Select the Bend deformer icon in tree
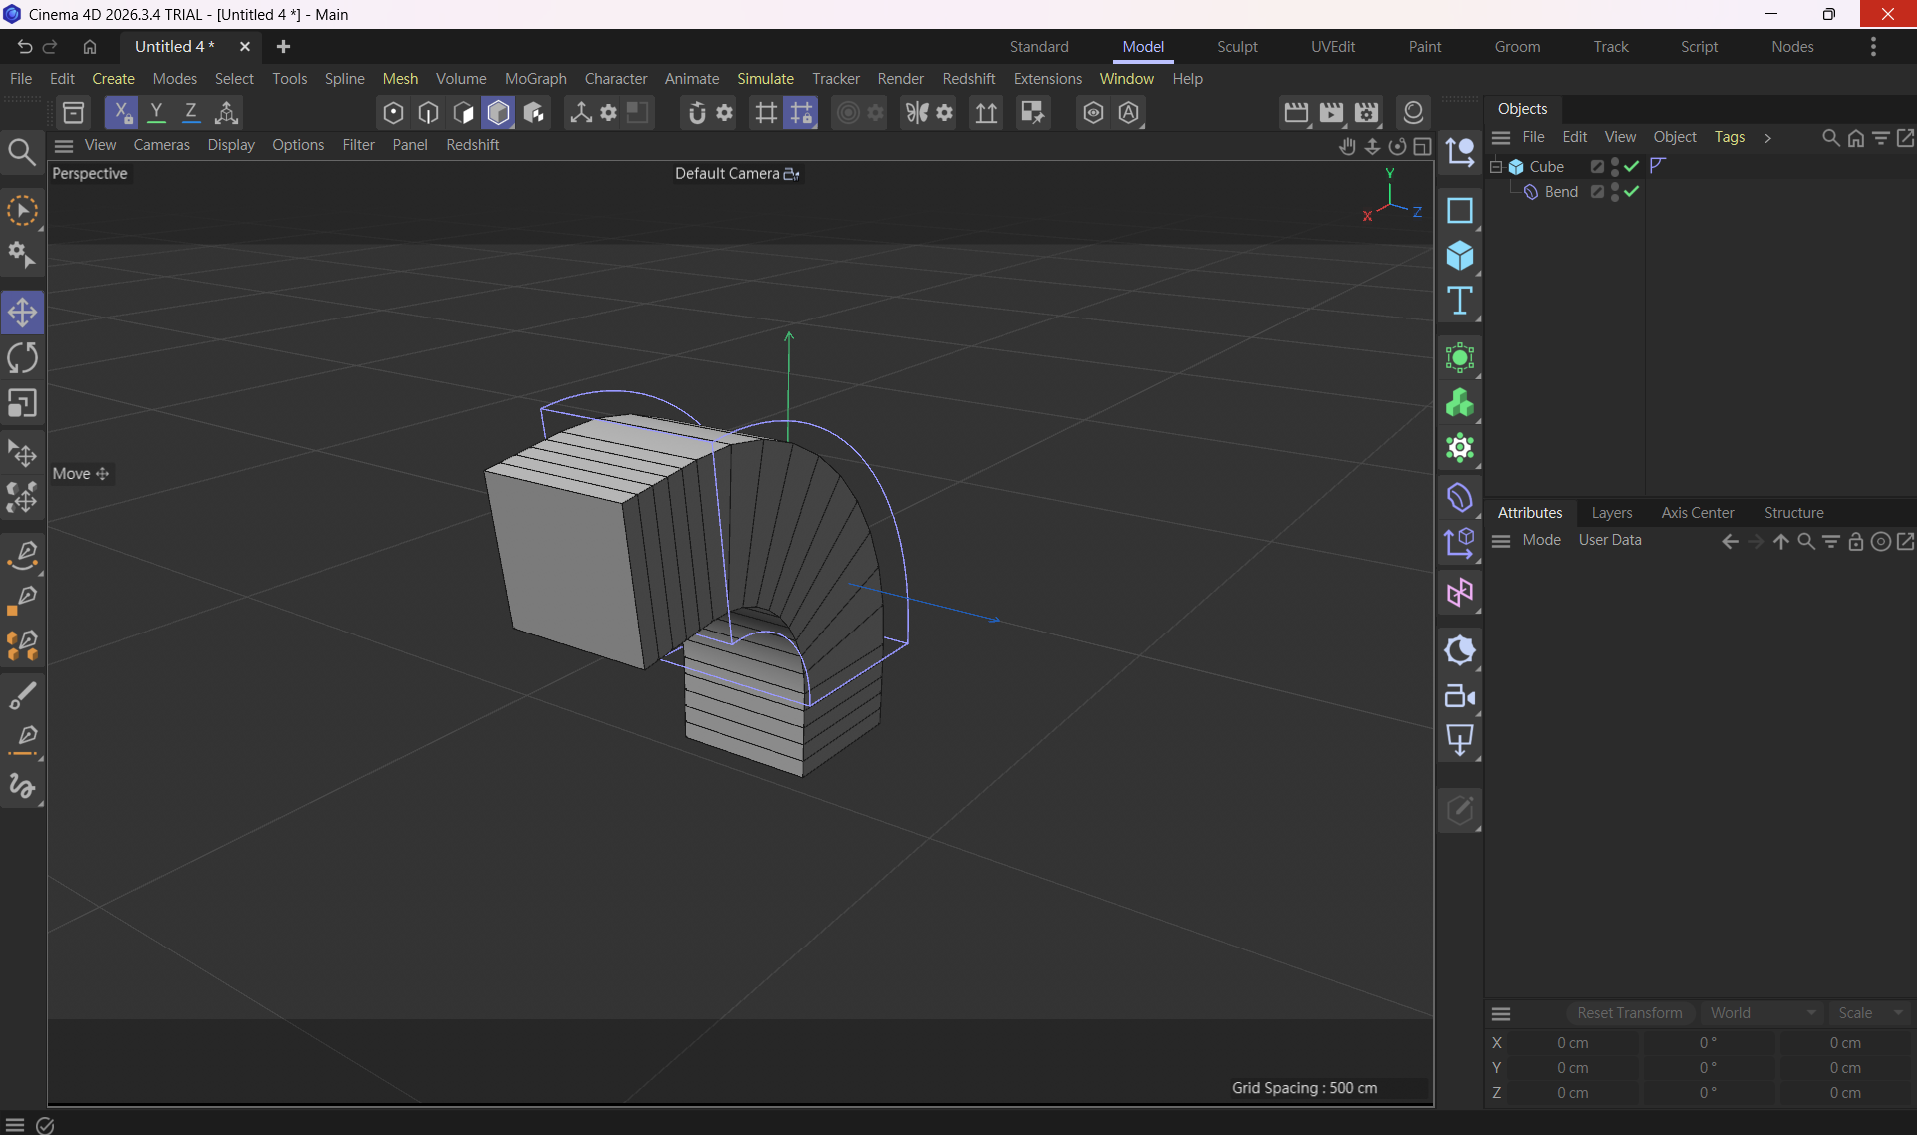 point(1531,192)
